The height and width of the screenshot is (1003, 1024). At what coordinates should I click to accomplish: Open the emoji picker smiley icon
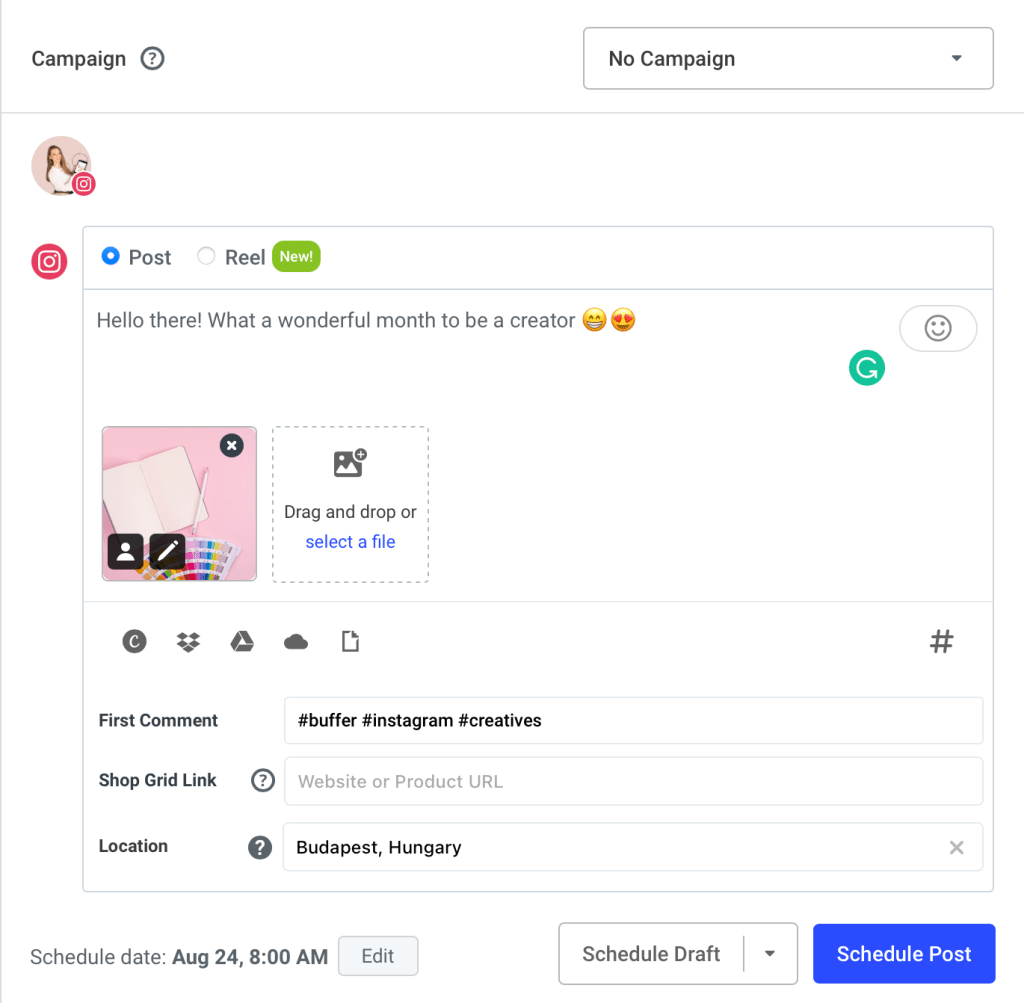point(938,328)
